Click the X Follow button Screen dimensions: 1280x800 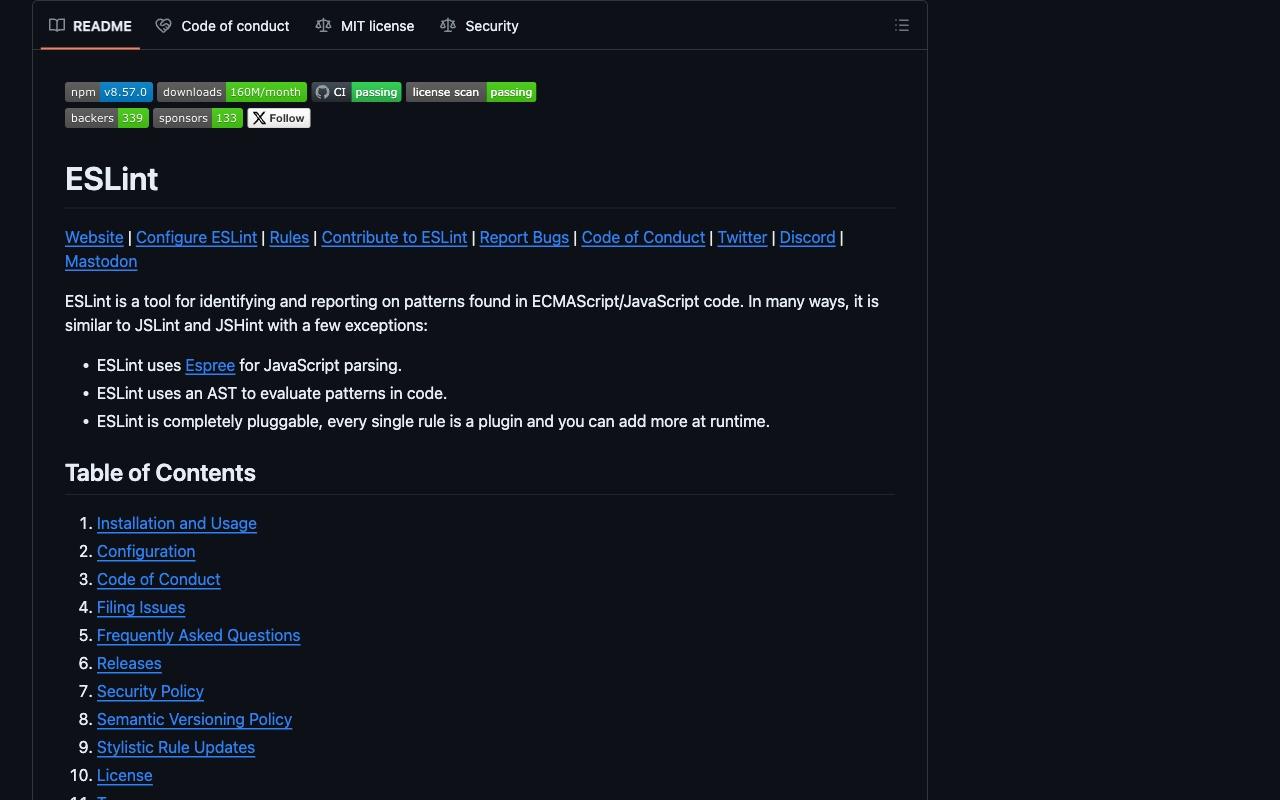click(279, 118)
